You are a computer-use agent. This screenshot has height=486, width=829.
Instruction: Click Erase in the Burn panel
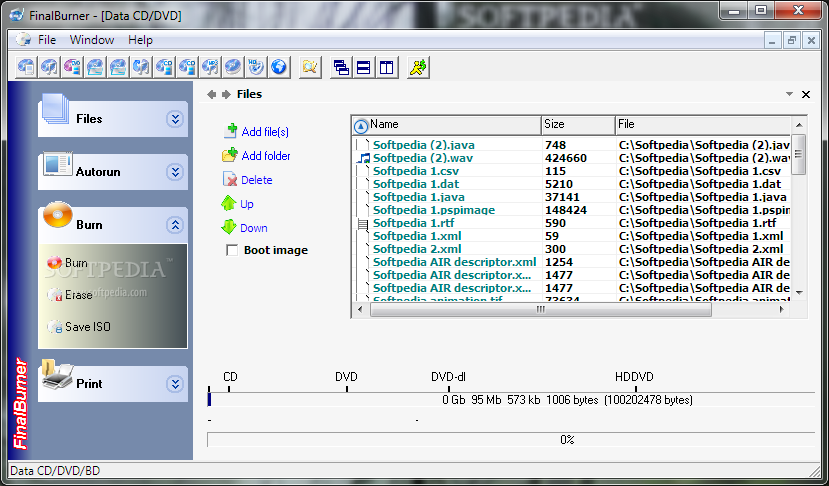tap(78, 295)
